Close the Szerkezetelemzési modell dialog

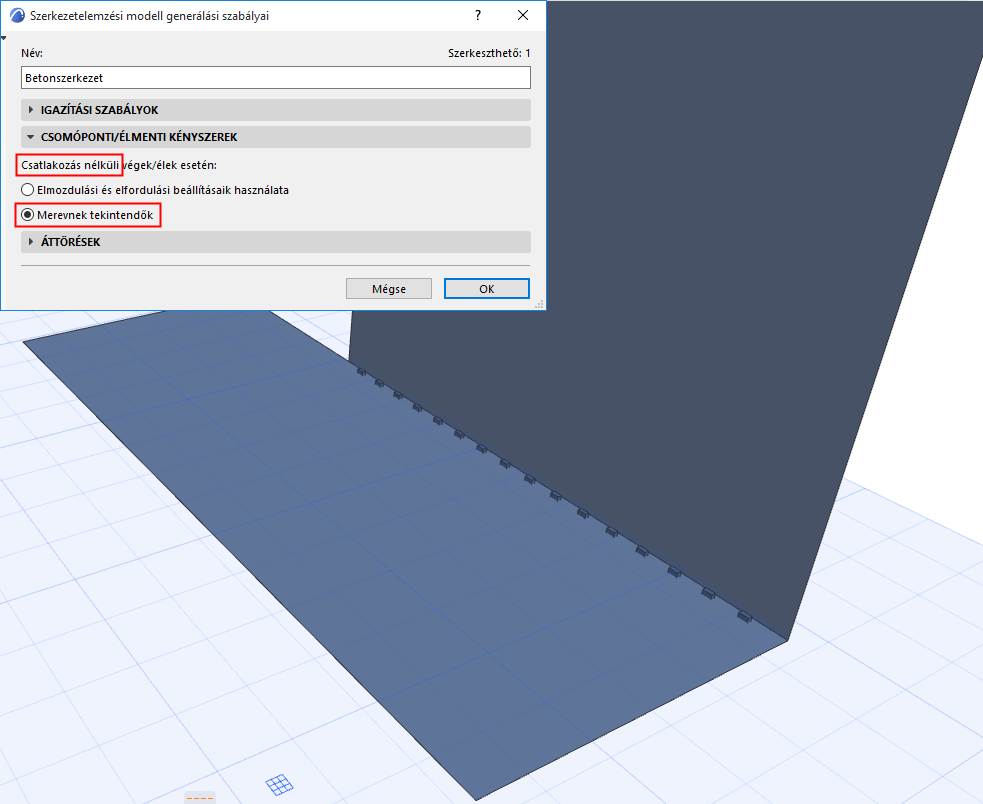click(523, 16)
